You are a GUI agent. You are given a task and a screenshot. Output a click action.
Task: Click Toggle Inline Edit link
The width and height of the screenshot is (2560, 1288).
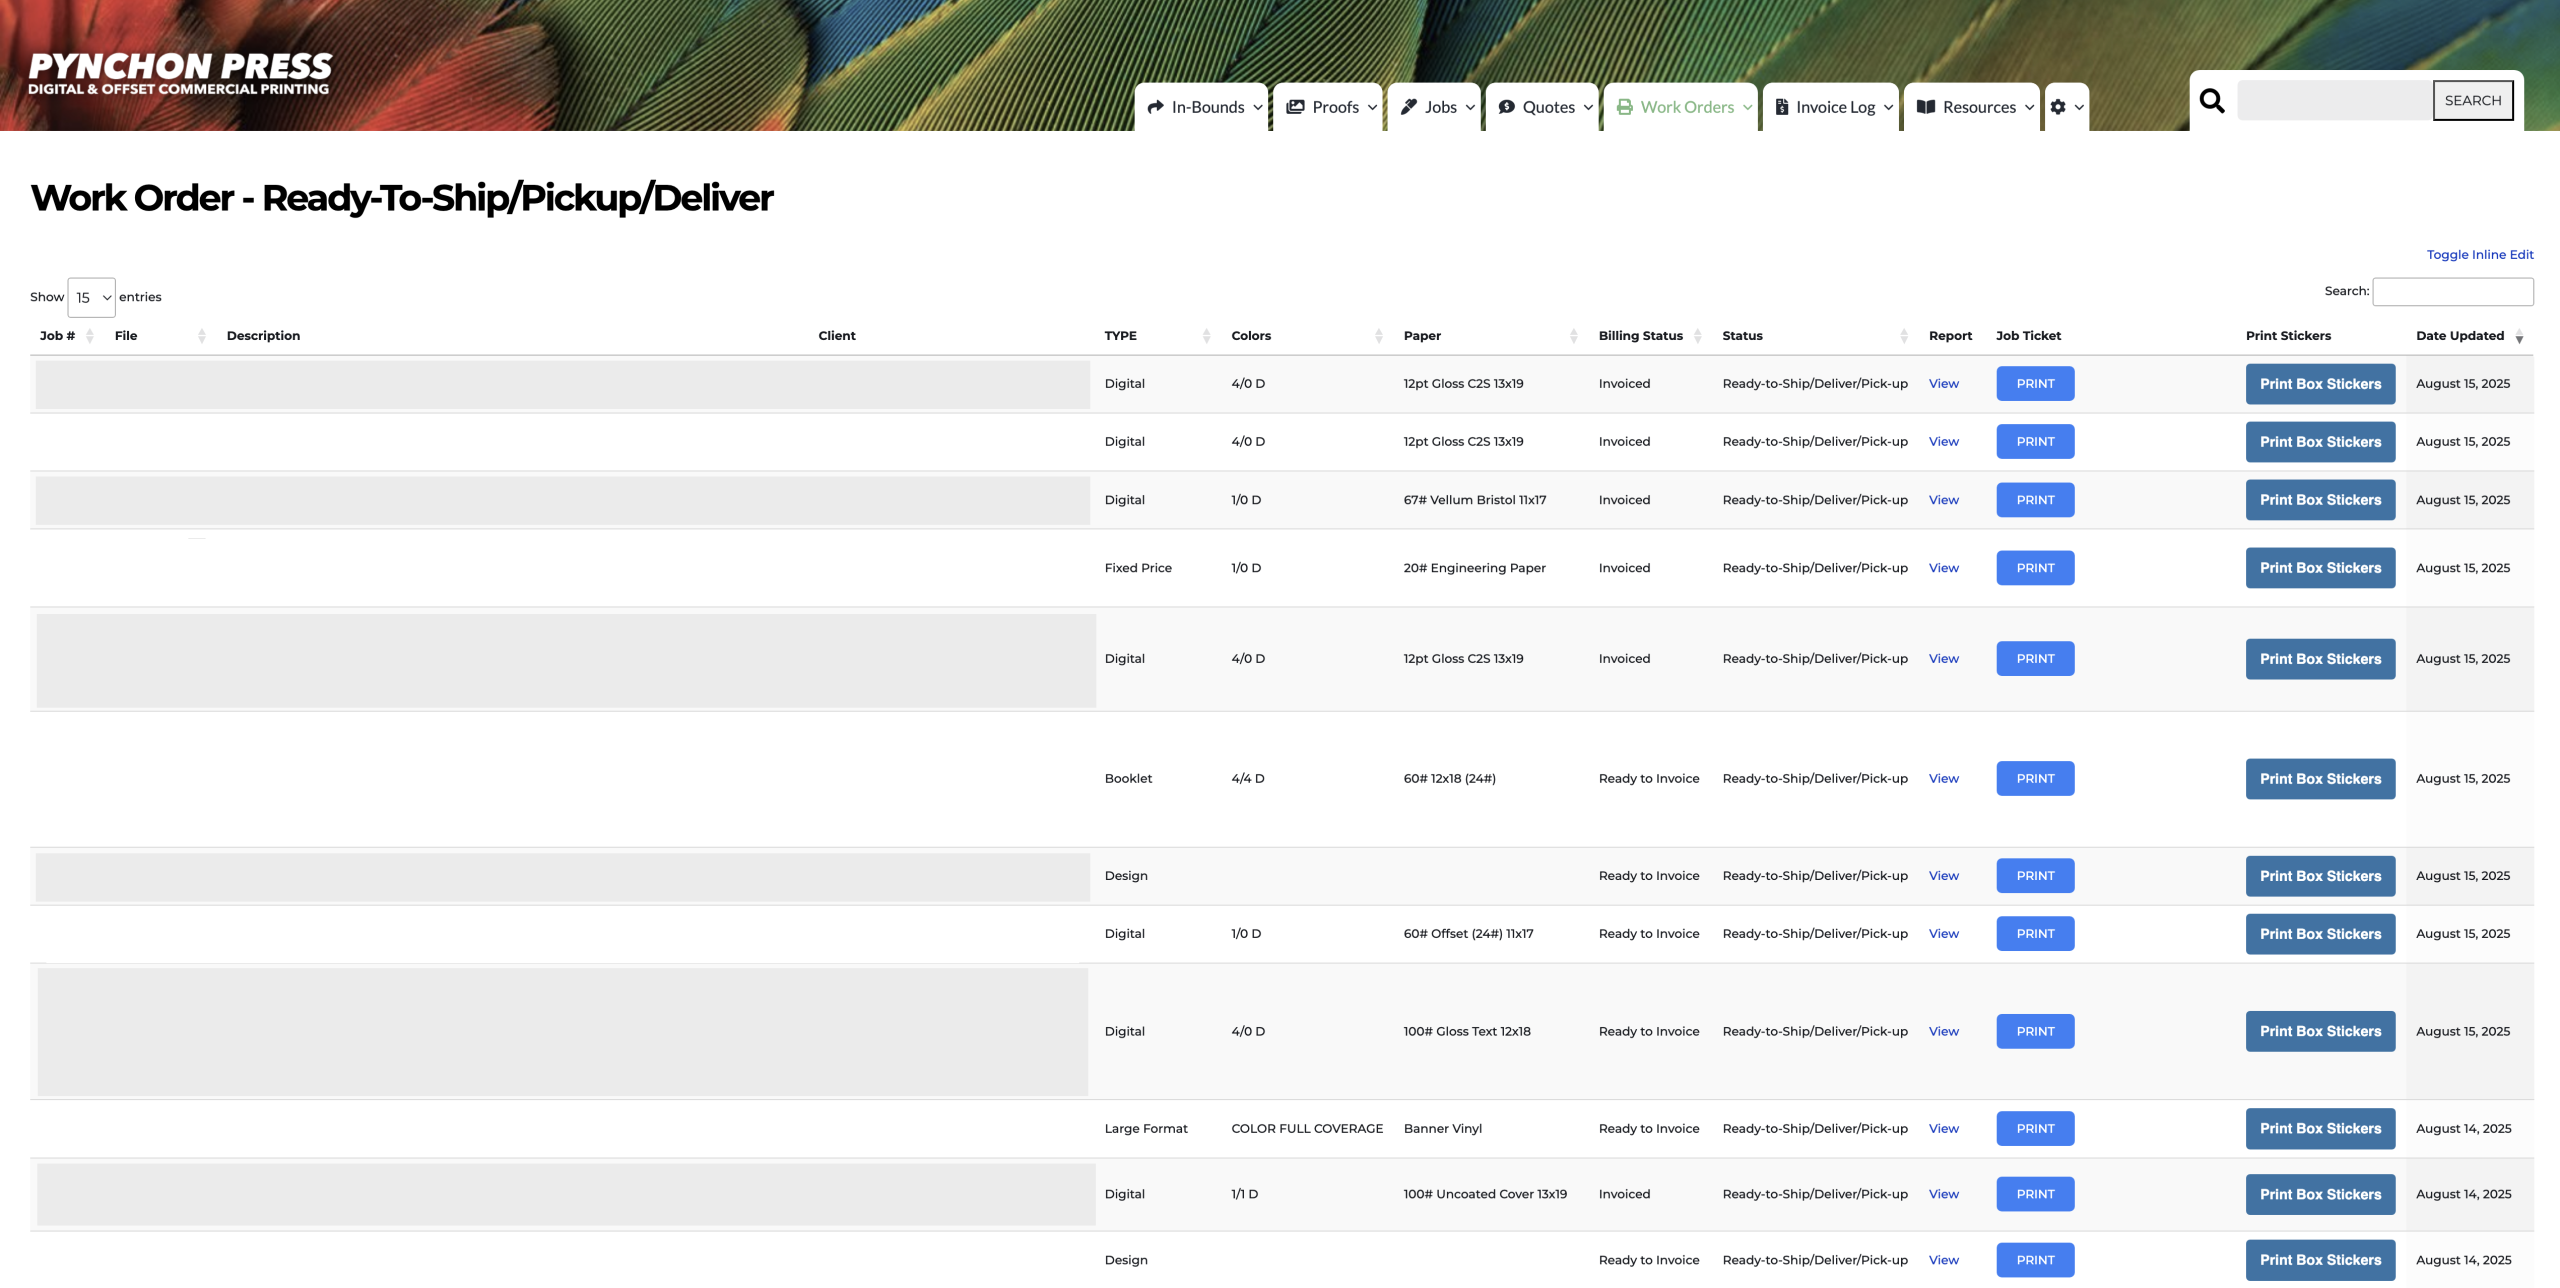click(x=2480, y=255)
